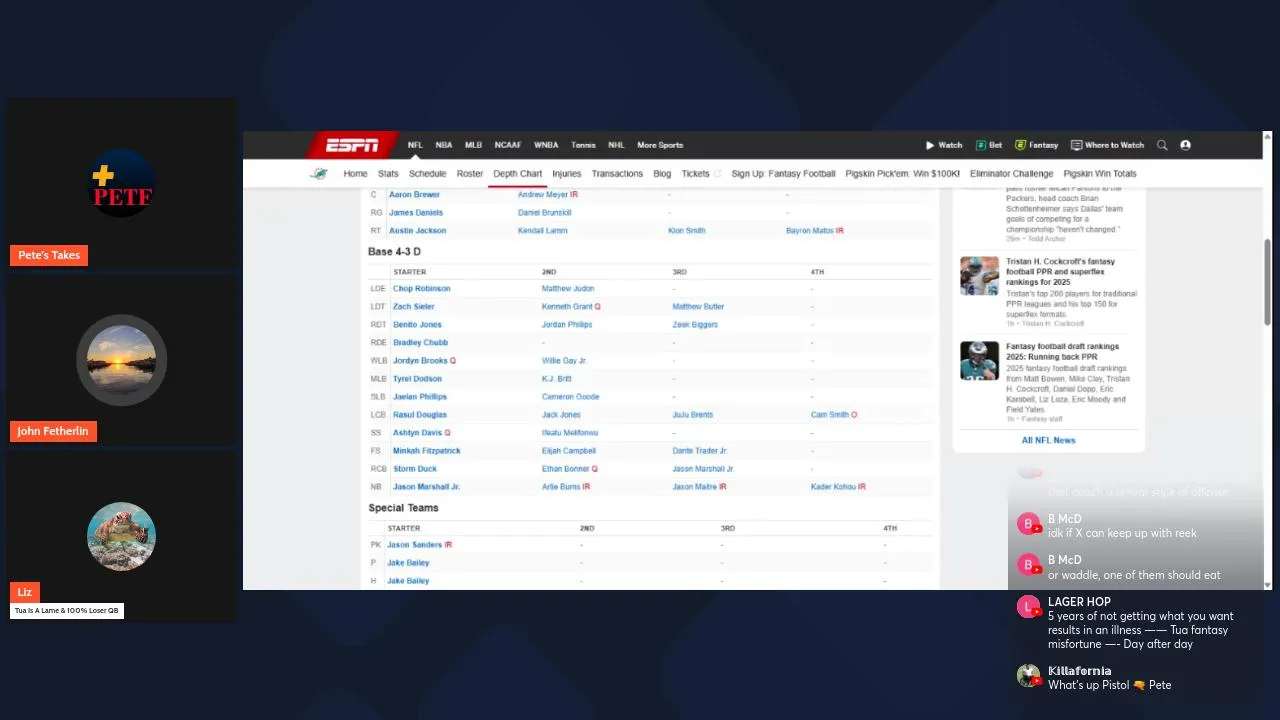This screenshot has height=720, width=1280.
Task: Open Jordyn Brooks player link
Action: pos(420,361)
